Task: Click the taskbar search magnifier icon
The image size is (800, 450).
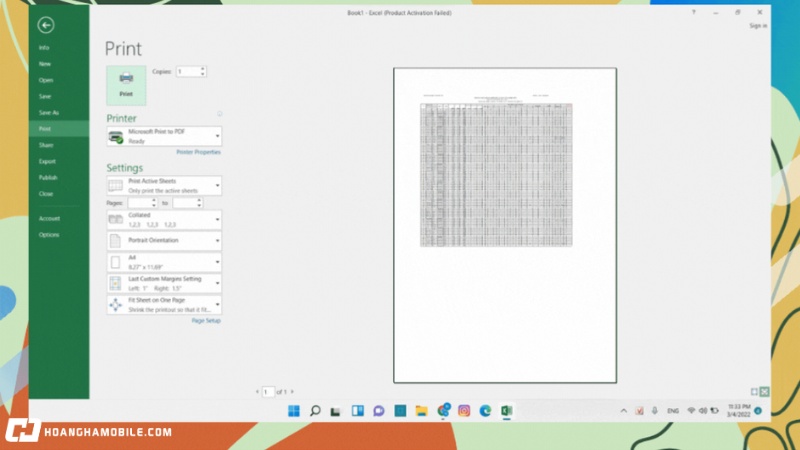Action: click(x=315, y=410)
